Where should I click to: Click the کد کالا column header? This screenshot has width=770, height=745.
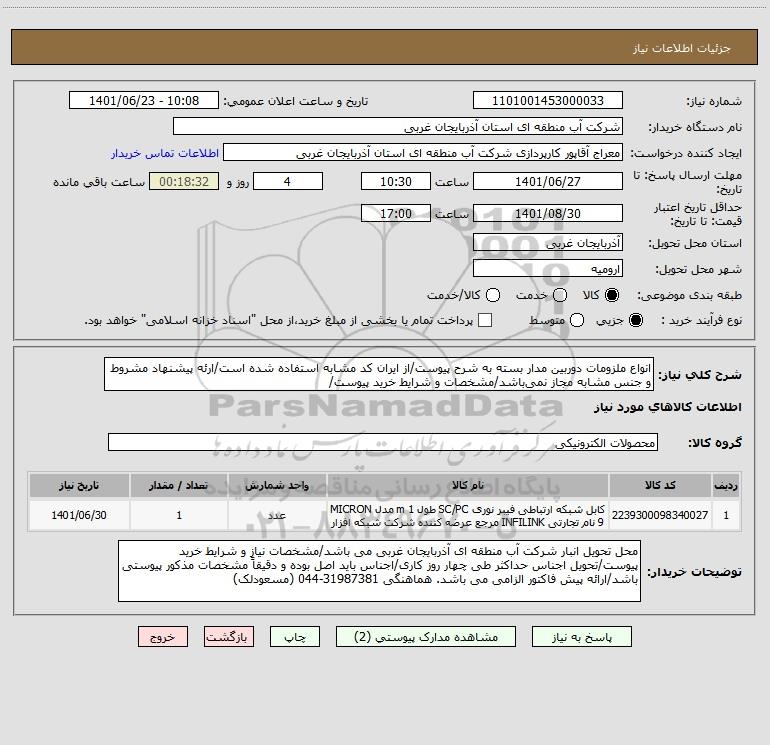[x=660, y=486]
